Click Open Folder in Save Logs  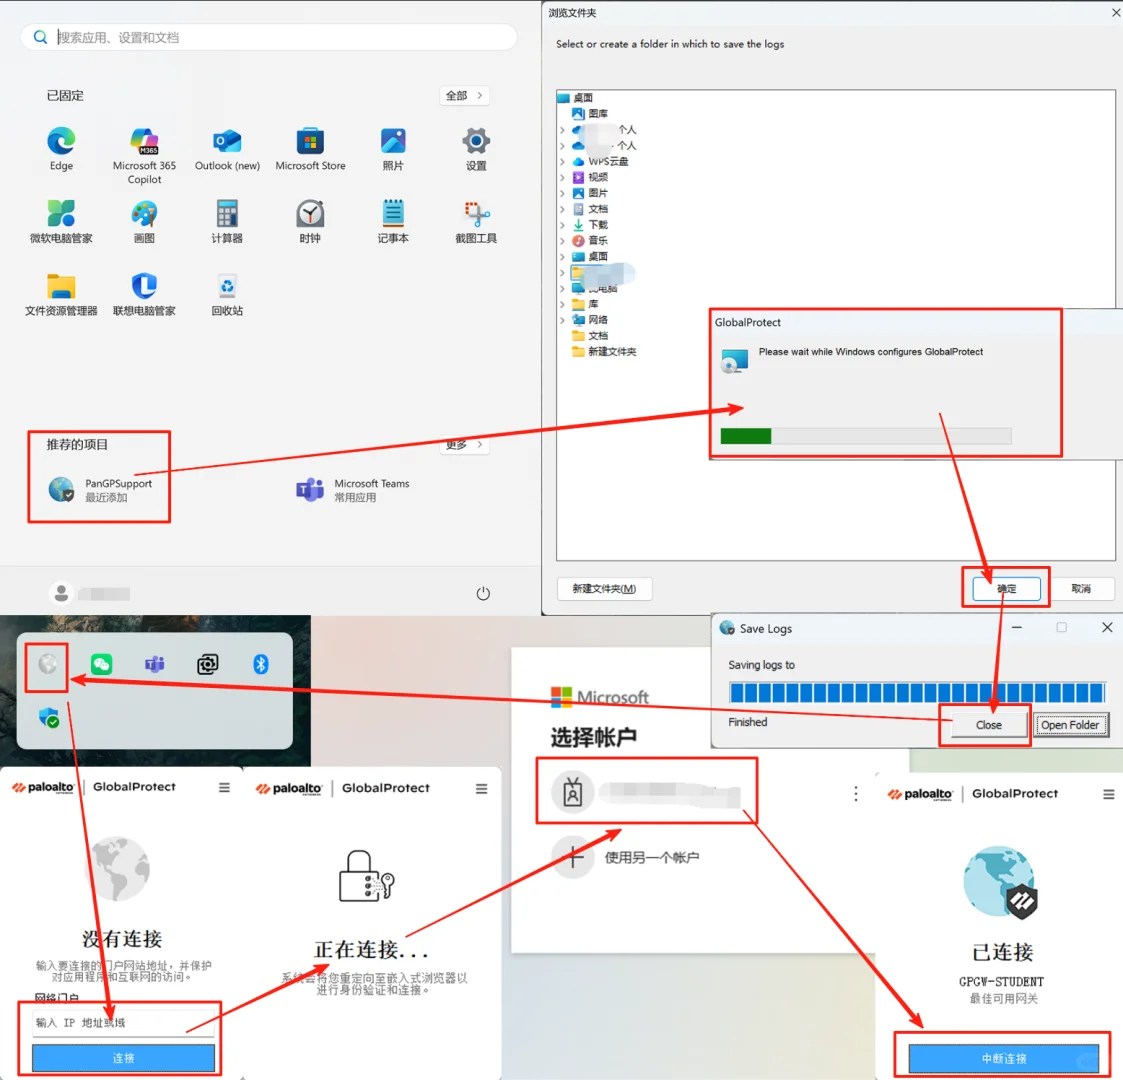(x=1070, y=725)
